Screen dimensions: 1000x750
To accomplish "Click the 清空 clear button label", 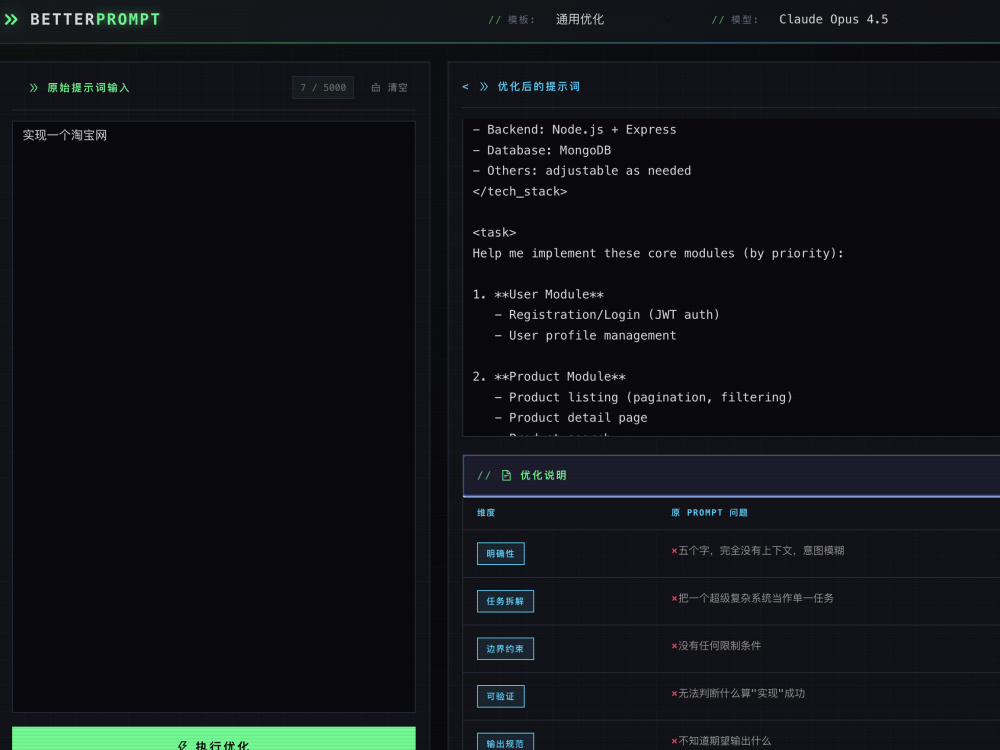I will tap(397, 88).
